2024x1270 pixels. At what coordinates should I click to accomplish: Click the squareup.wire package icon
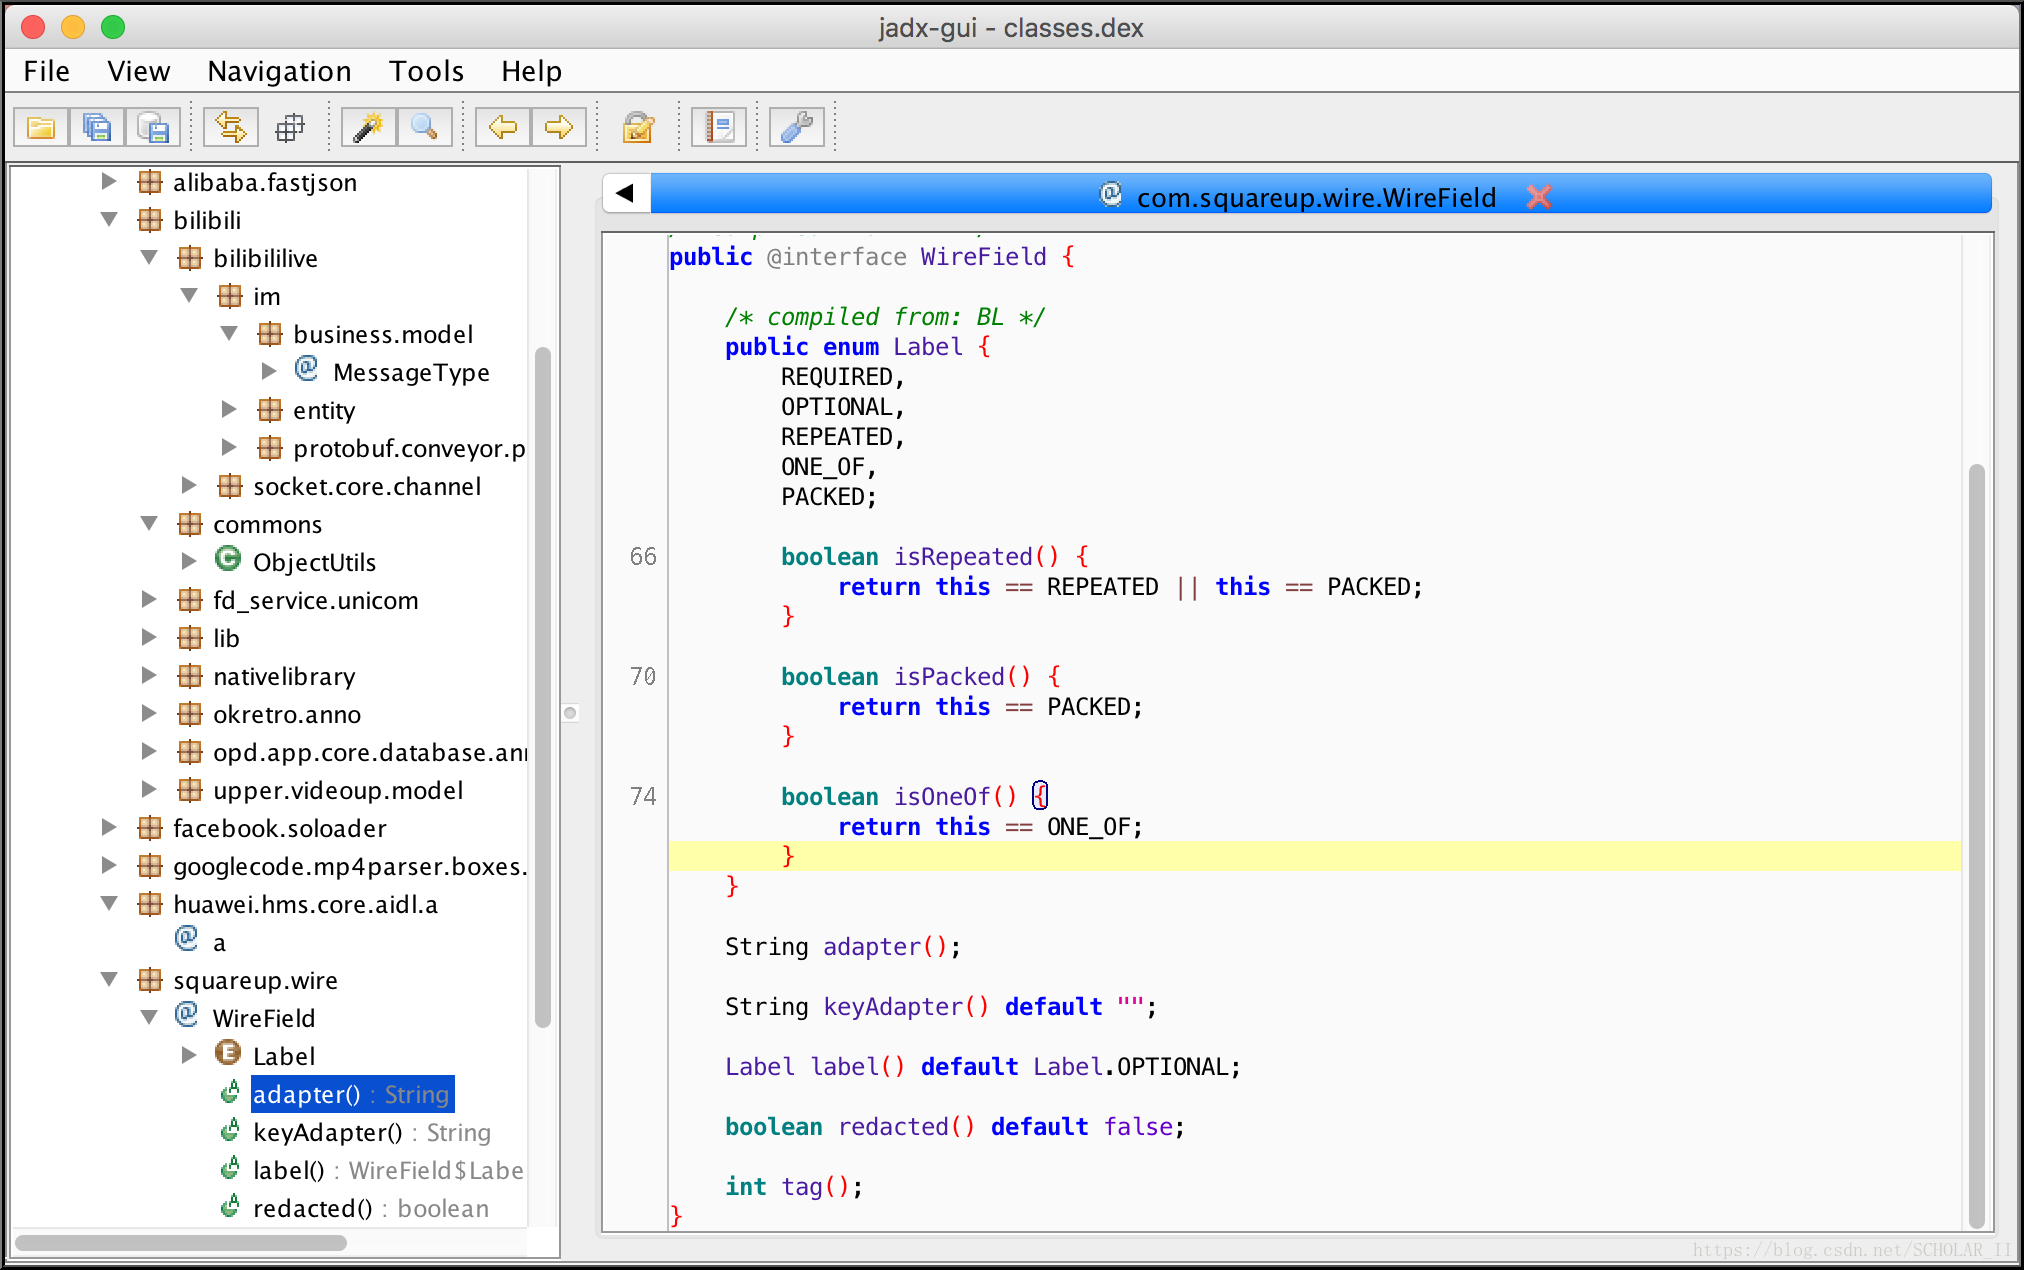point(150,980)
